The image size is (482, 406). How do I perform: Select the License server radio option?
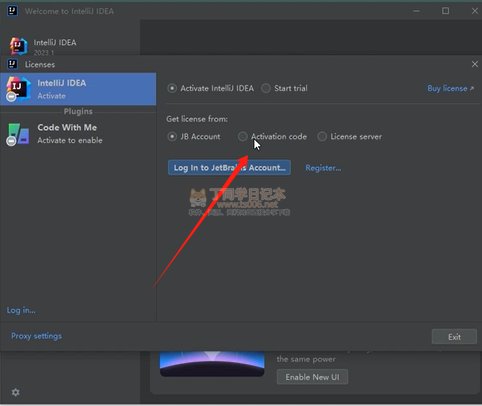(350, 136)
